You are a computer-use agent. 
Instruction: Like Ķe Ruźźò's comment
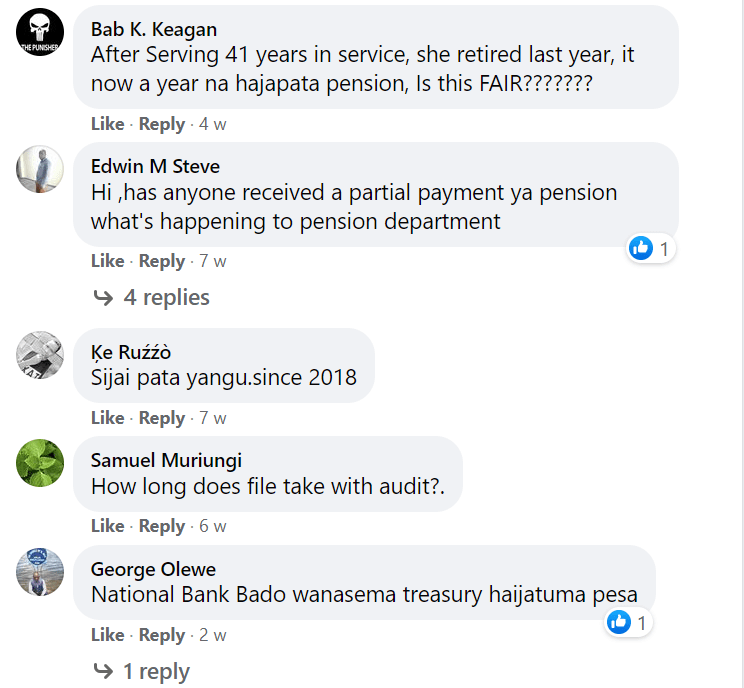(107, 418)
